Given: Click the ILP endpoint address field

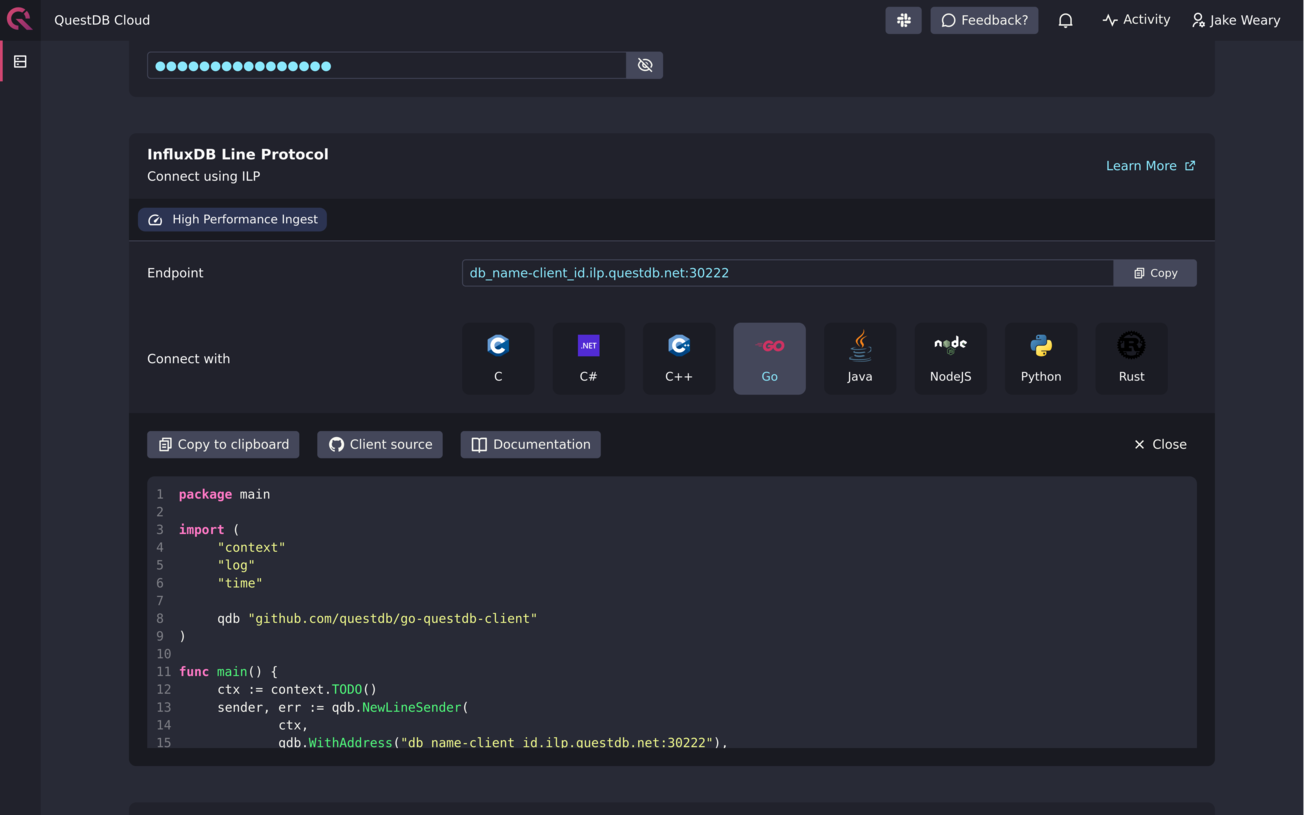Looking at the screenshot, I should [x=788, y=273].
